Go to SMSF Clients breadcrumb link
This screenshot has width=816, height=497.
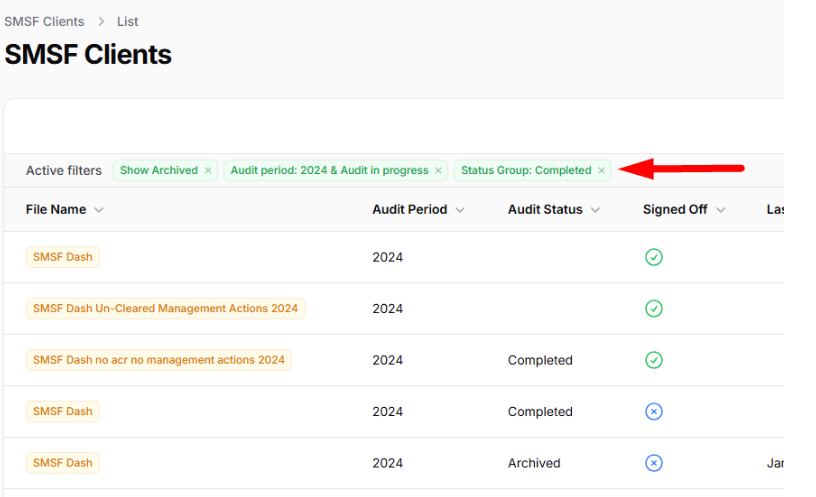(44, 21)
